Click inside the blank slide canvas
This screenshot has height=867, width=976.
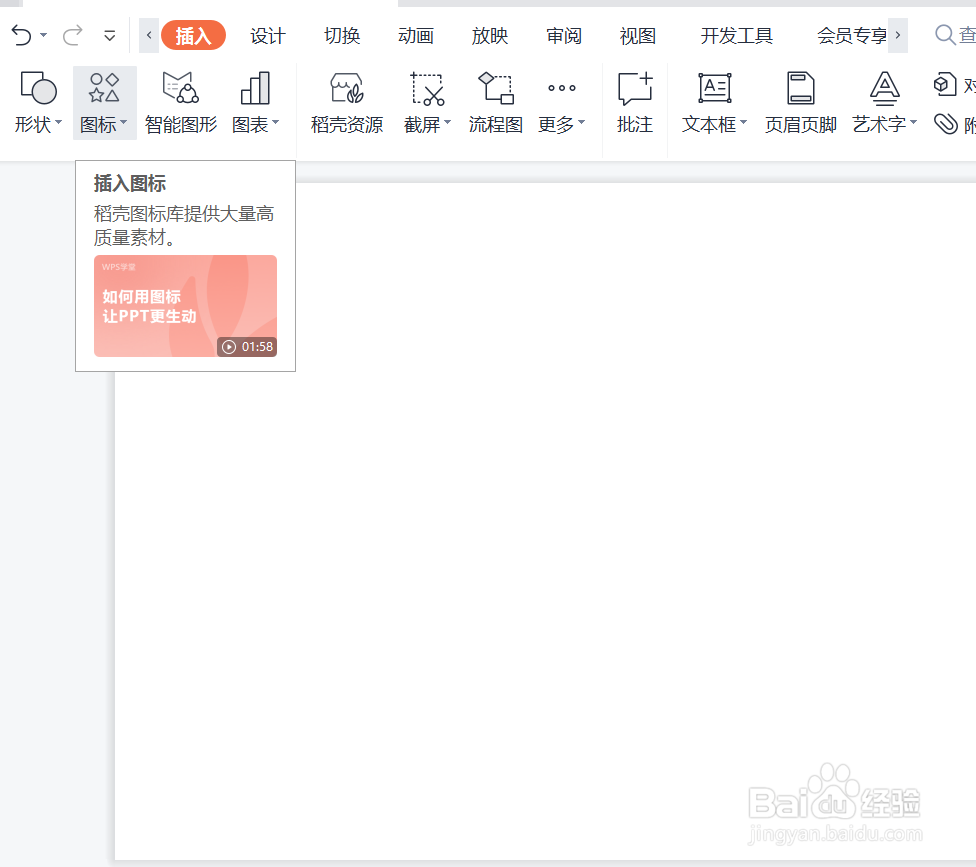pyautogui.click(x=545, y=522)
